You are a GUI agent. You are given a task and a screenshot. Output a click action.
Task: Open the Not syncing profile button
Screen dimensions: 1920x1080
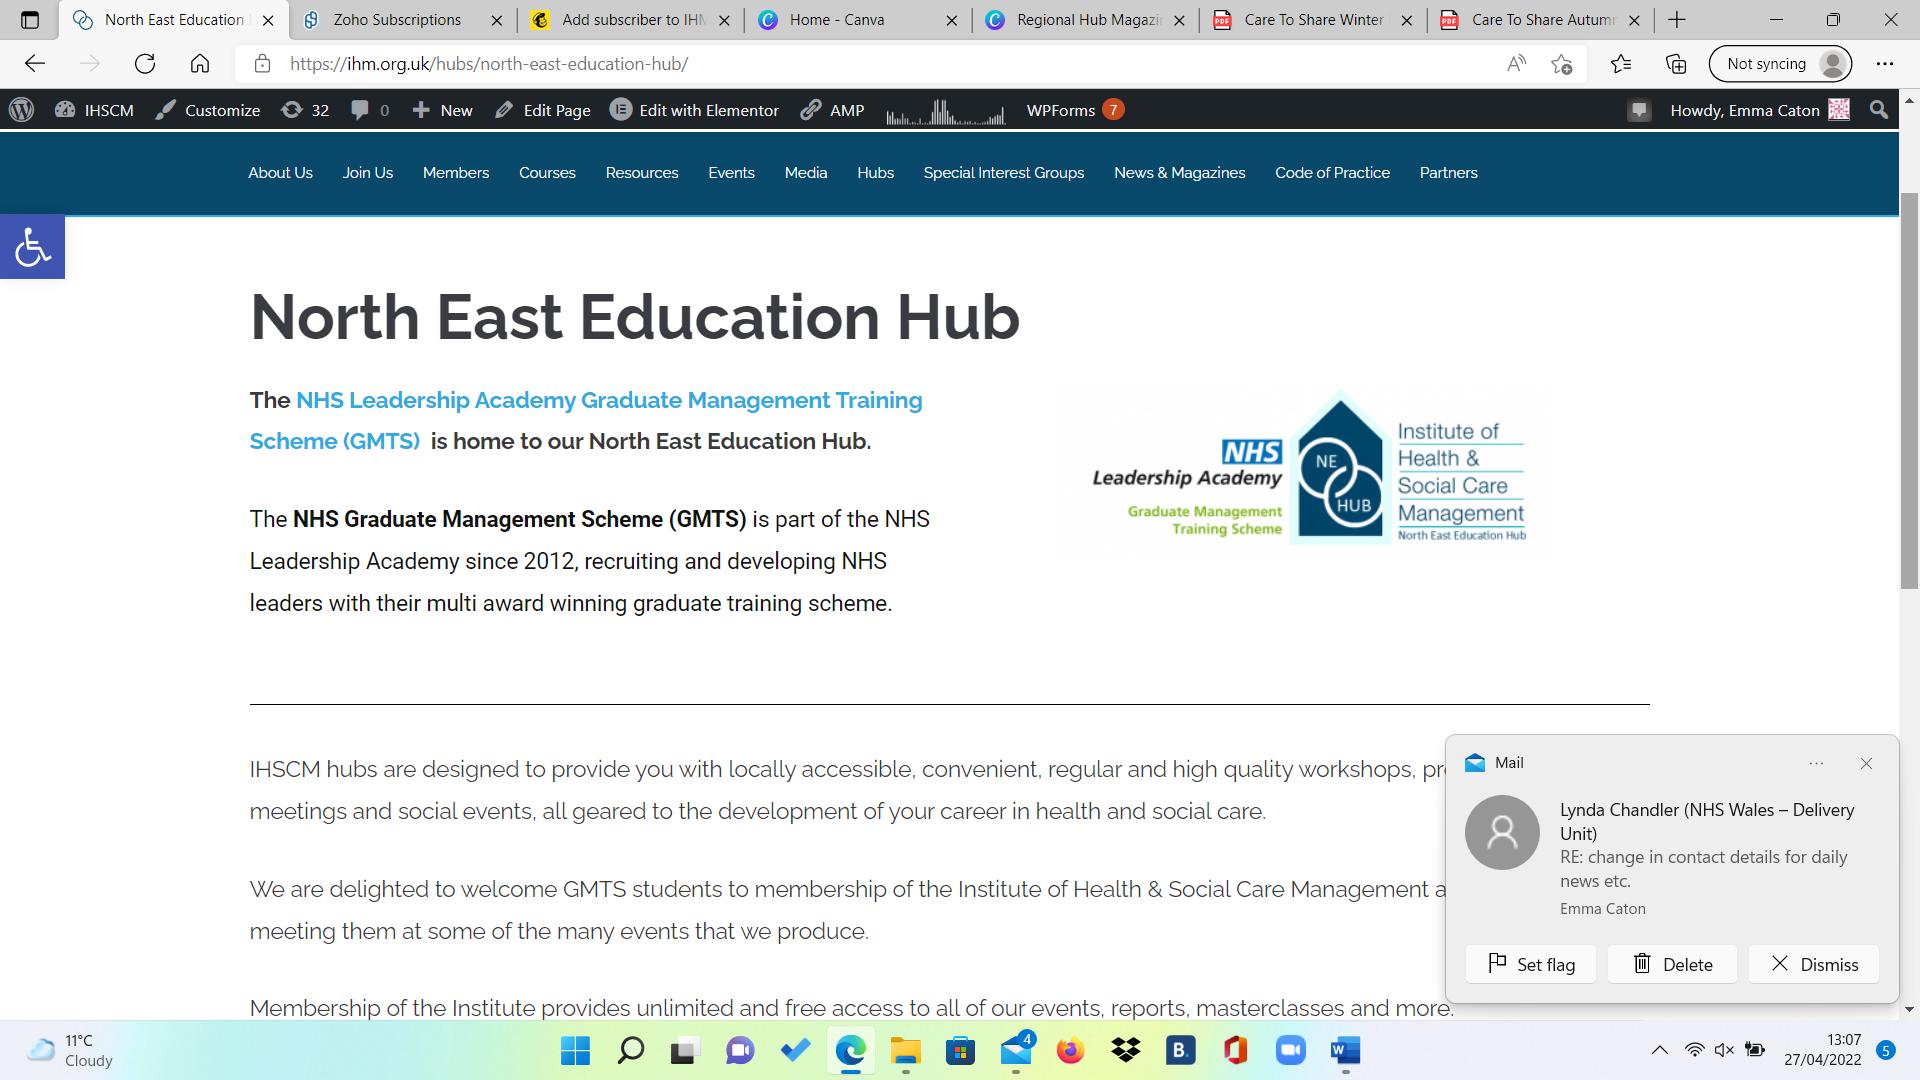1780,64
